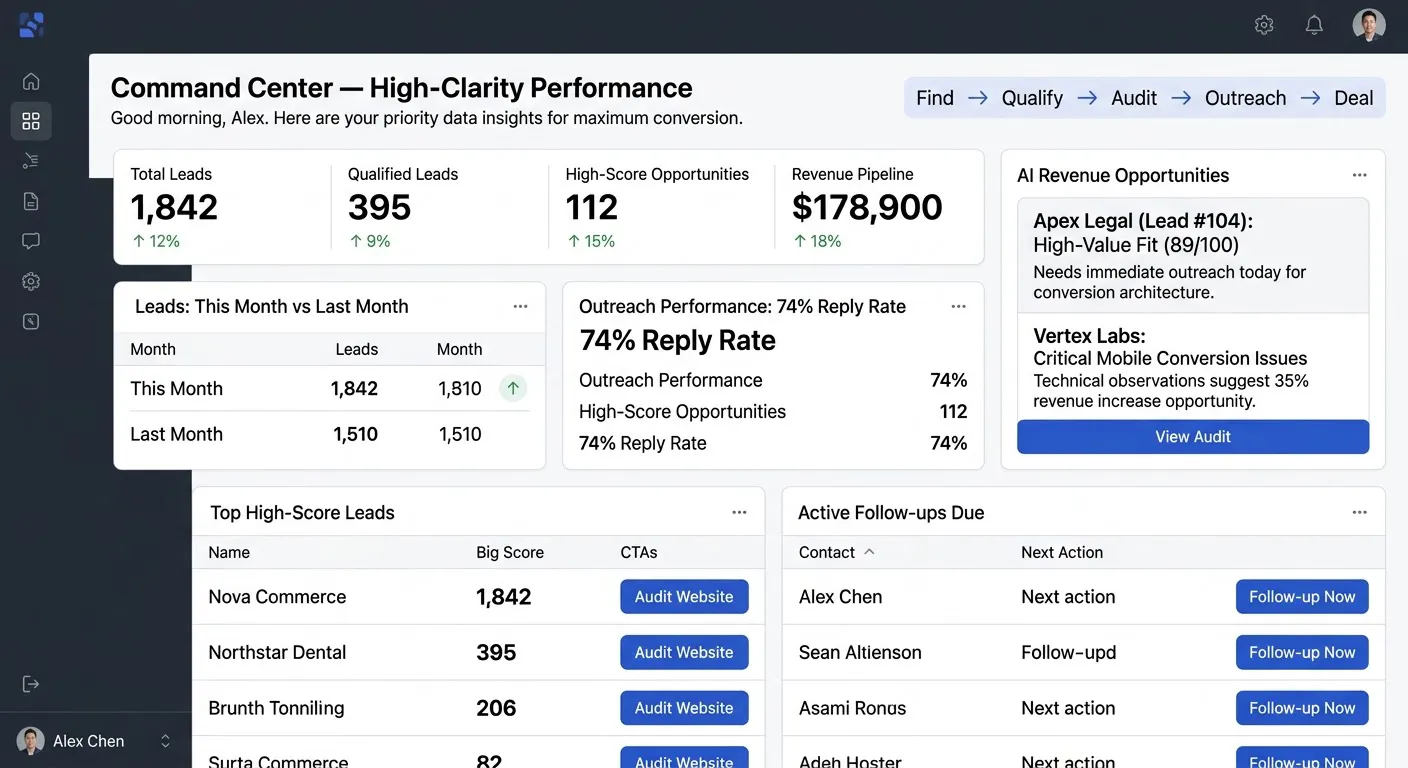Open the Apex Legal (Lead #104) opportunity
The image size is (1408, 768).
point(1193,256)
